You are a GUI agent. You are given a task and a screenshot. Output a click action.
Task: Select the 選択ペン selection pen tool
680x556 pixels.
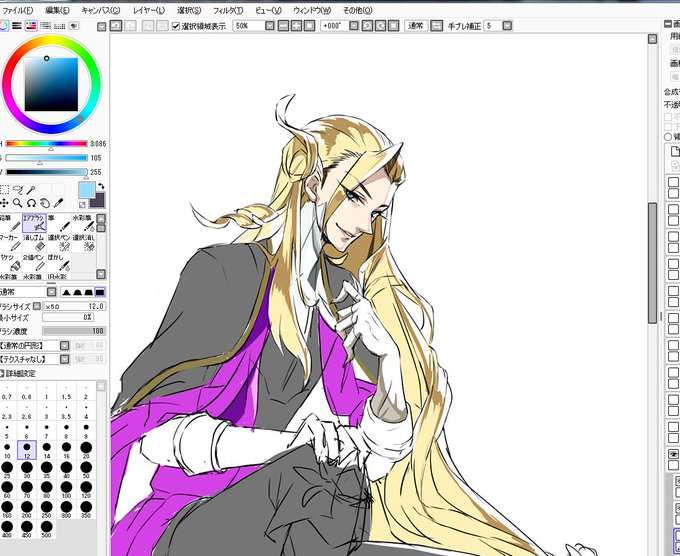pos(59,243)
